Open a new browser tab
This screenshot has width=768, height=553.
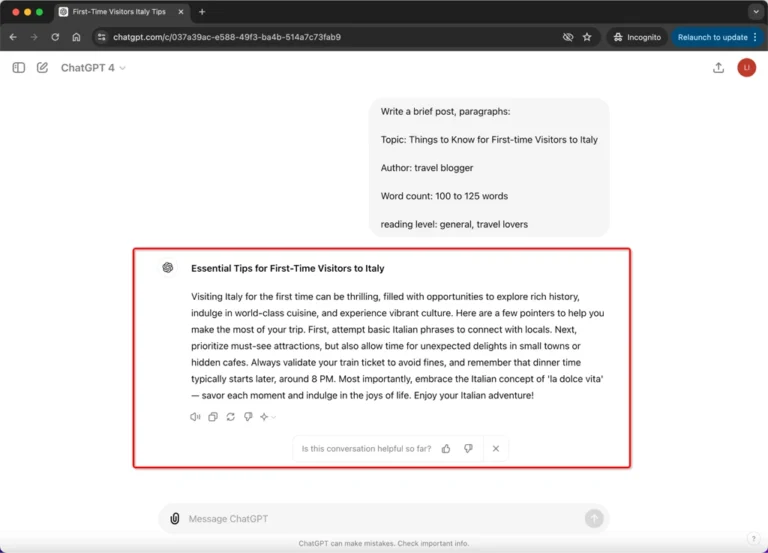tap(202, 12)
